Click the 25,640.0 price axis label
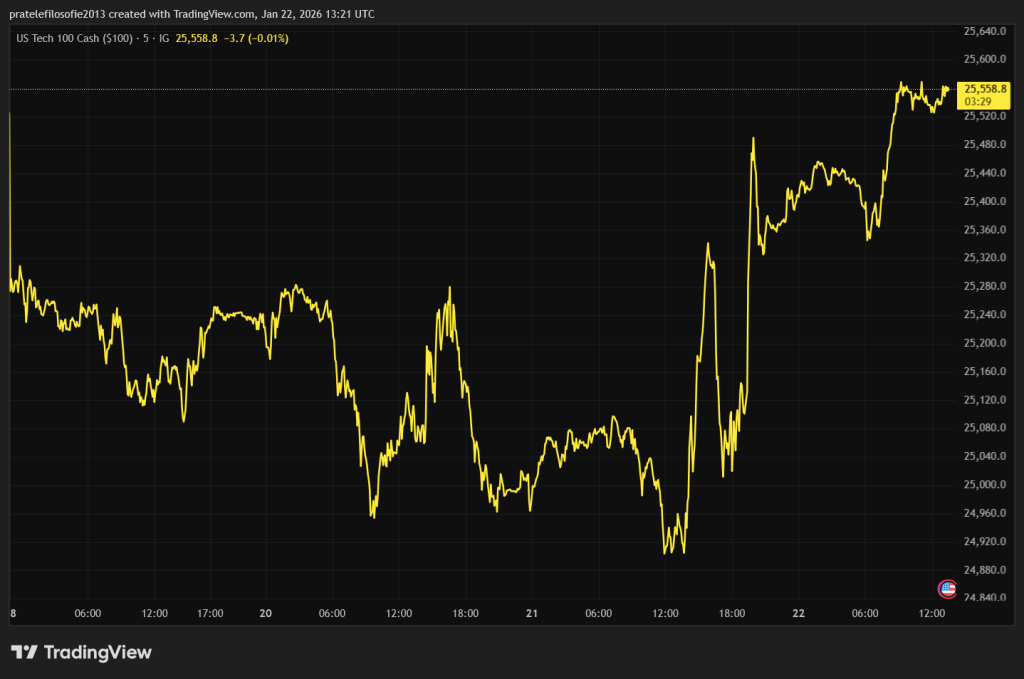Viewport: 1024px width, 679px height. pos(983,31)
